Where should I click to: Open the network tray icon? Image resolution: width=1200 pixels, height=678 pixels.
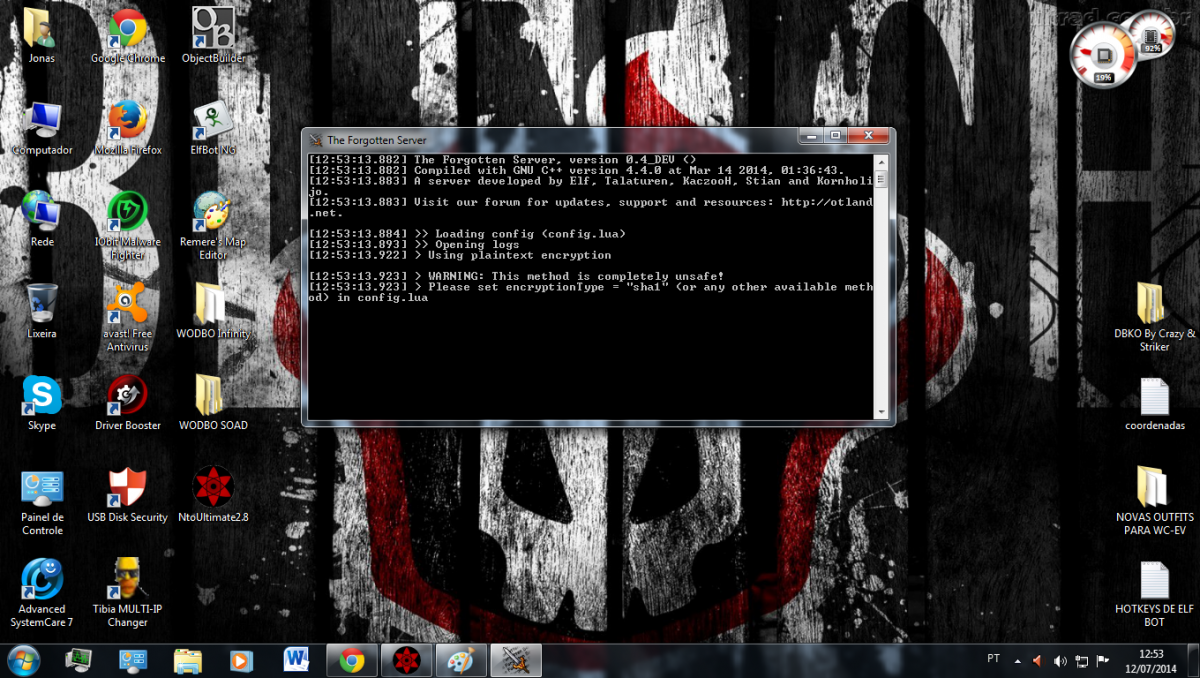[1081, 661]
